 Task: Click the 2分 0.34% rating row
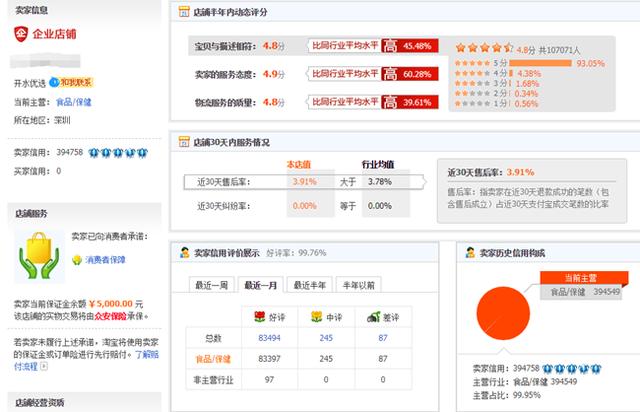pos(496,94)
